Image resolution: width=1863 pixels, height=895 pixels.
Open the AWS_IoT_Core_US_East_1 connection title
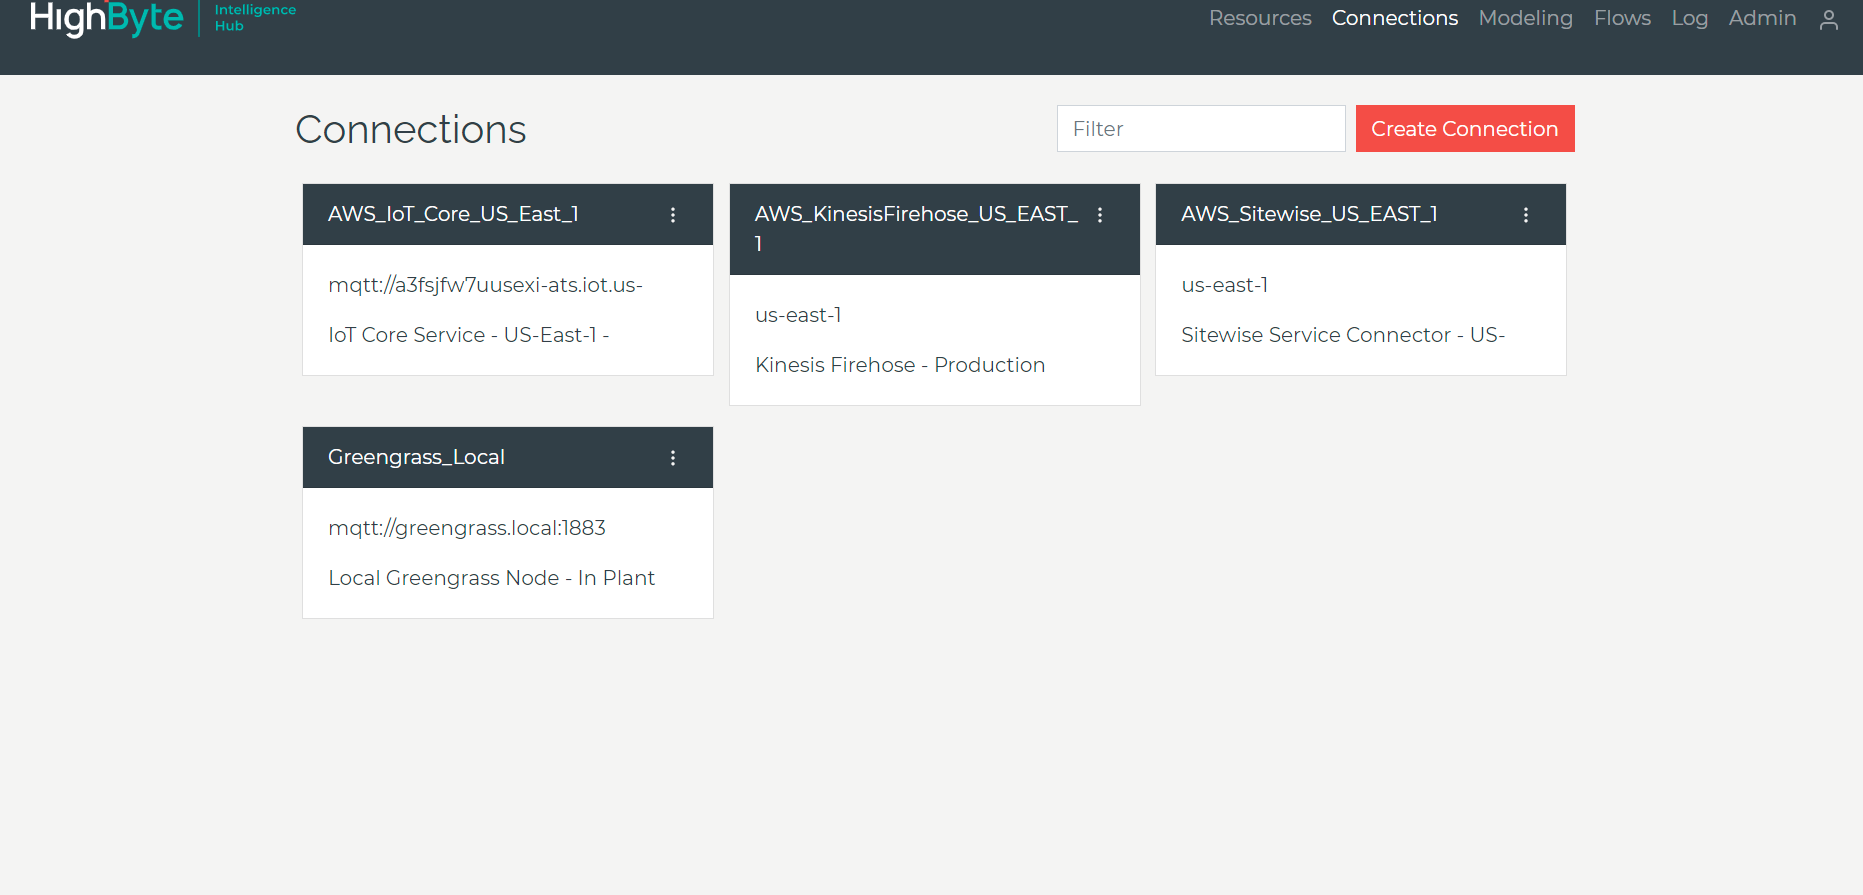tap(453, 214)
